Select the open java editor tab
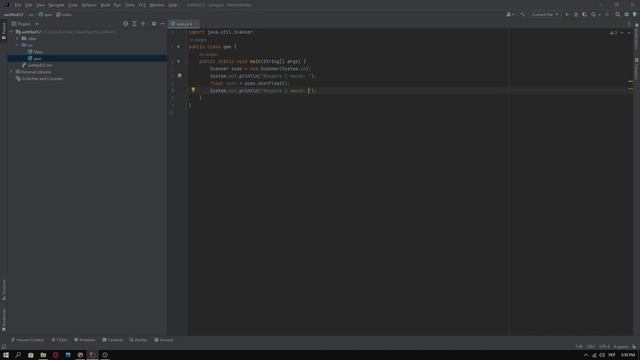Image resolution: width=640 pixels, height=360 pixels. 184,24
